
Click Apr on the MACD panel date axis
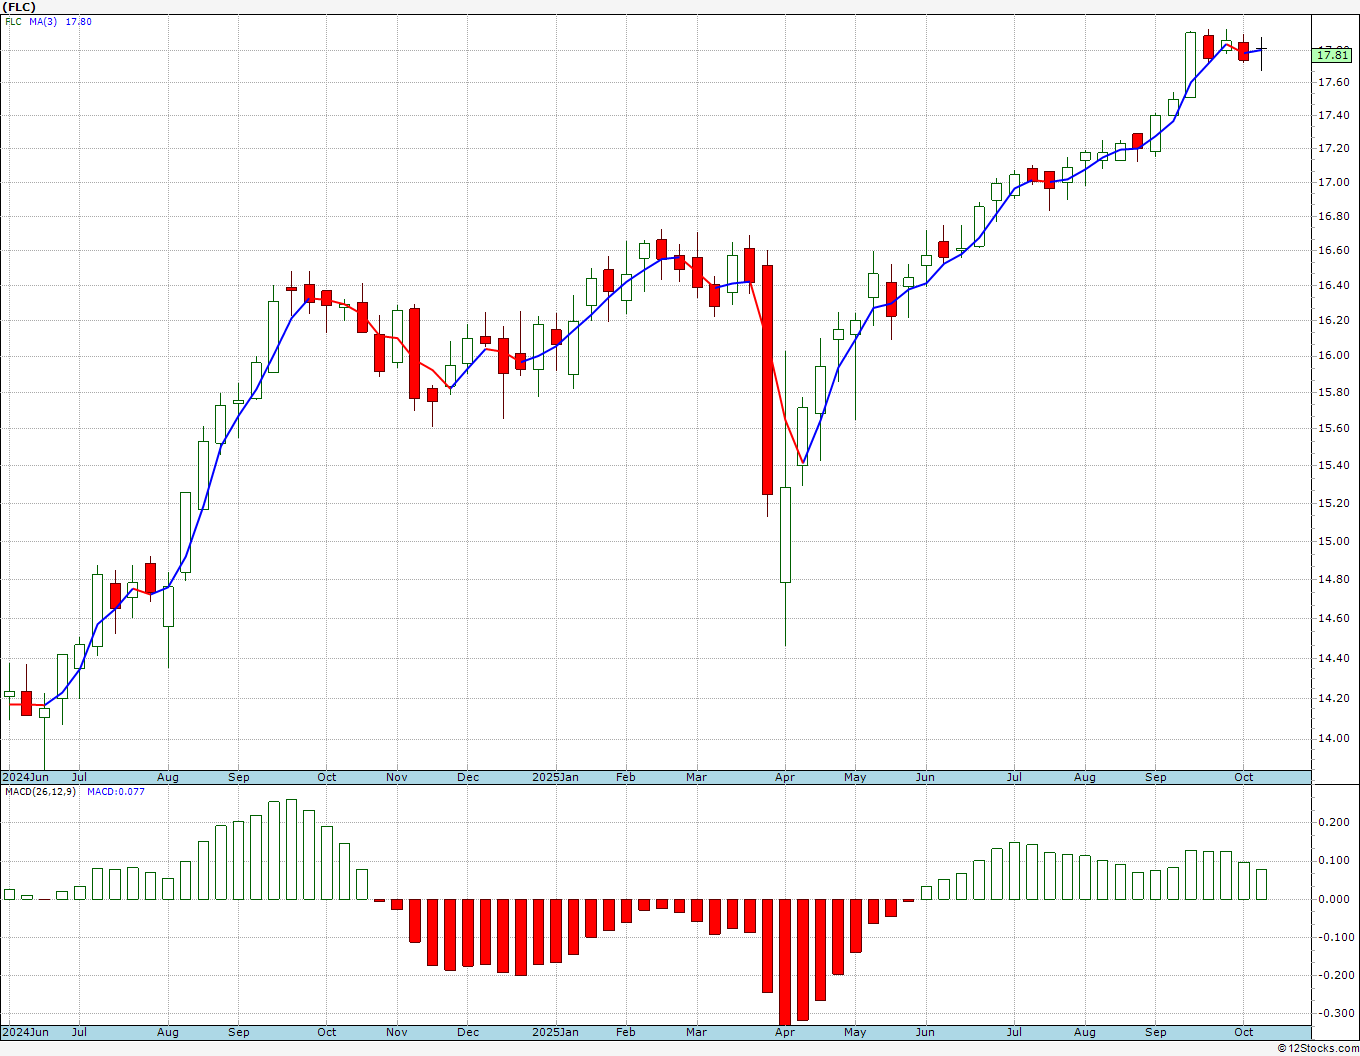click(785, 1032)
